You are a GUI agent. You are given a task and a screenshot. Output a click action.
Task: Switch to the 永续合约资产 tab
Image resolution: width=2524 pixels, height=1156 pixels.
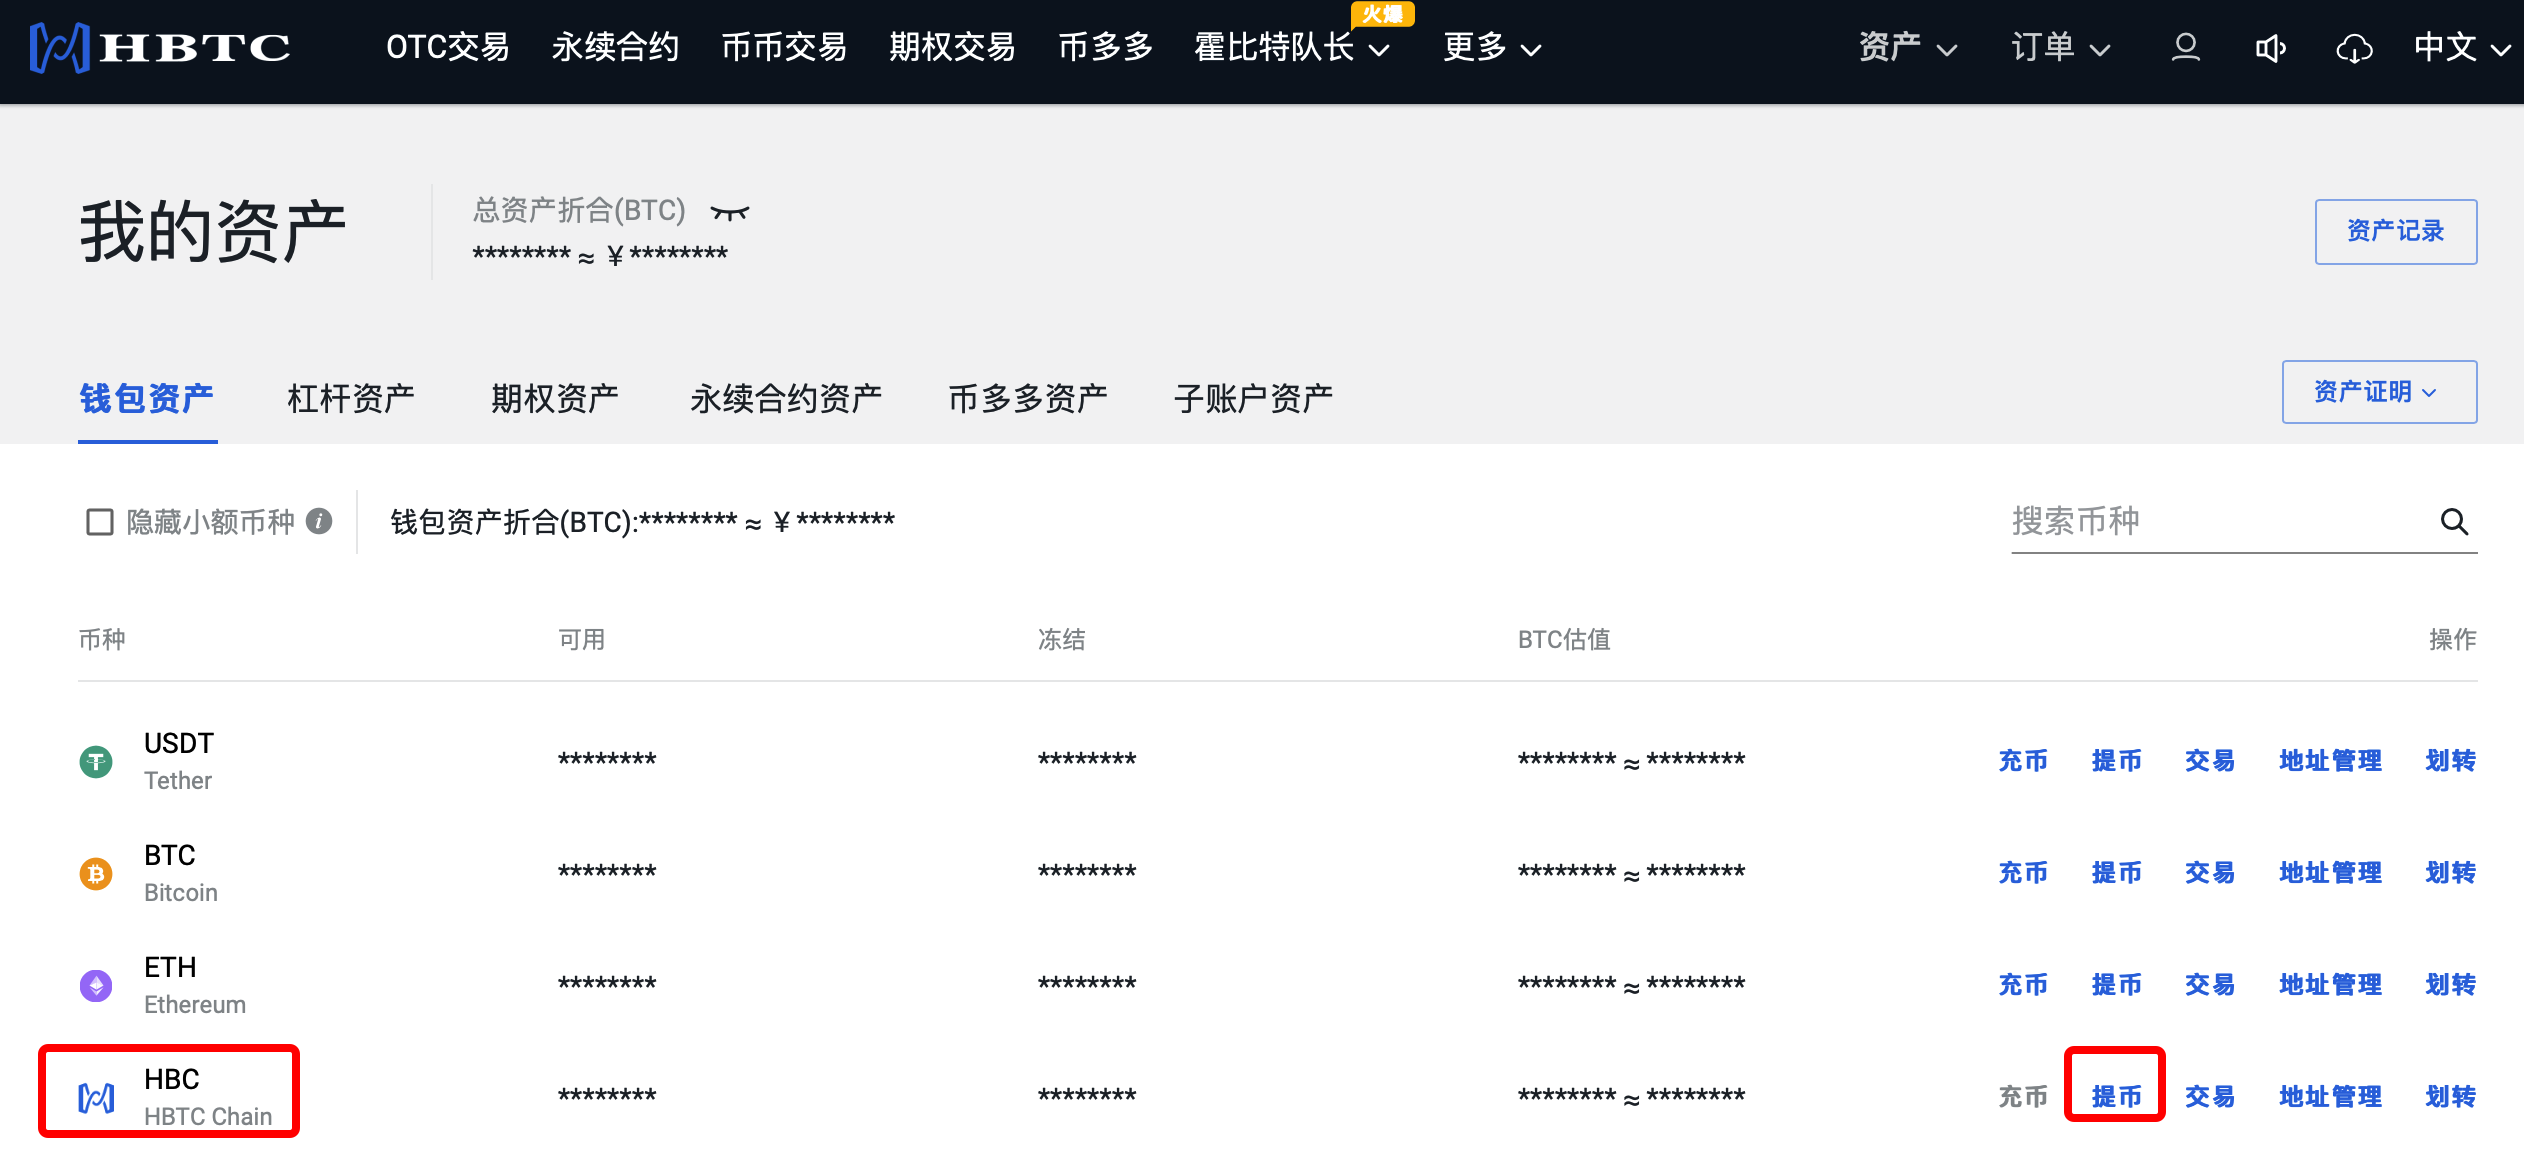tap(786, 398)
